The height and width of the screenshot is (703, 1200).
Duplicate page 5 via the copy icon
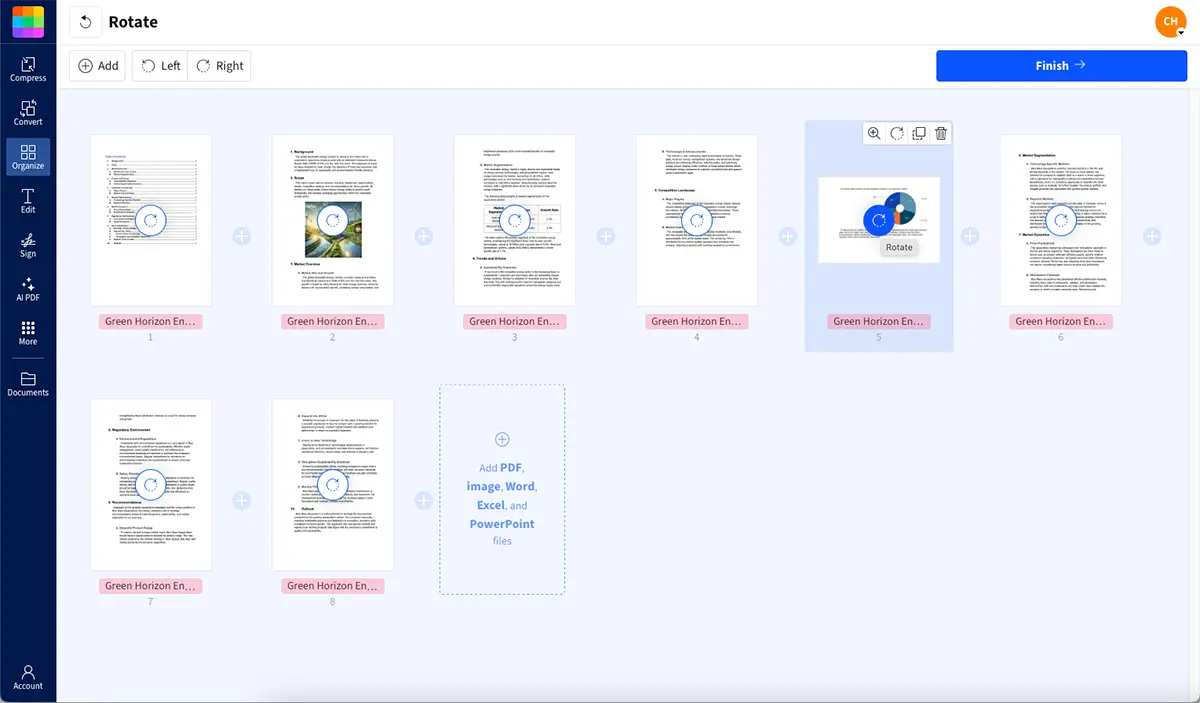click(x=918, y=133)
